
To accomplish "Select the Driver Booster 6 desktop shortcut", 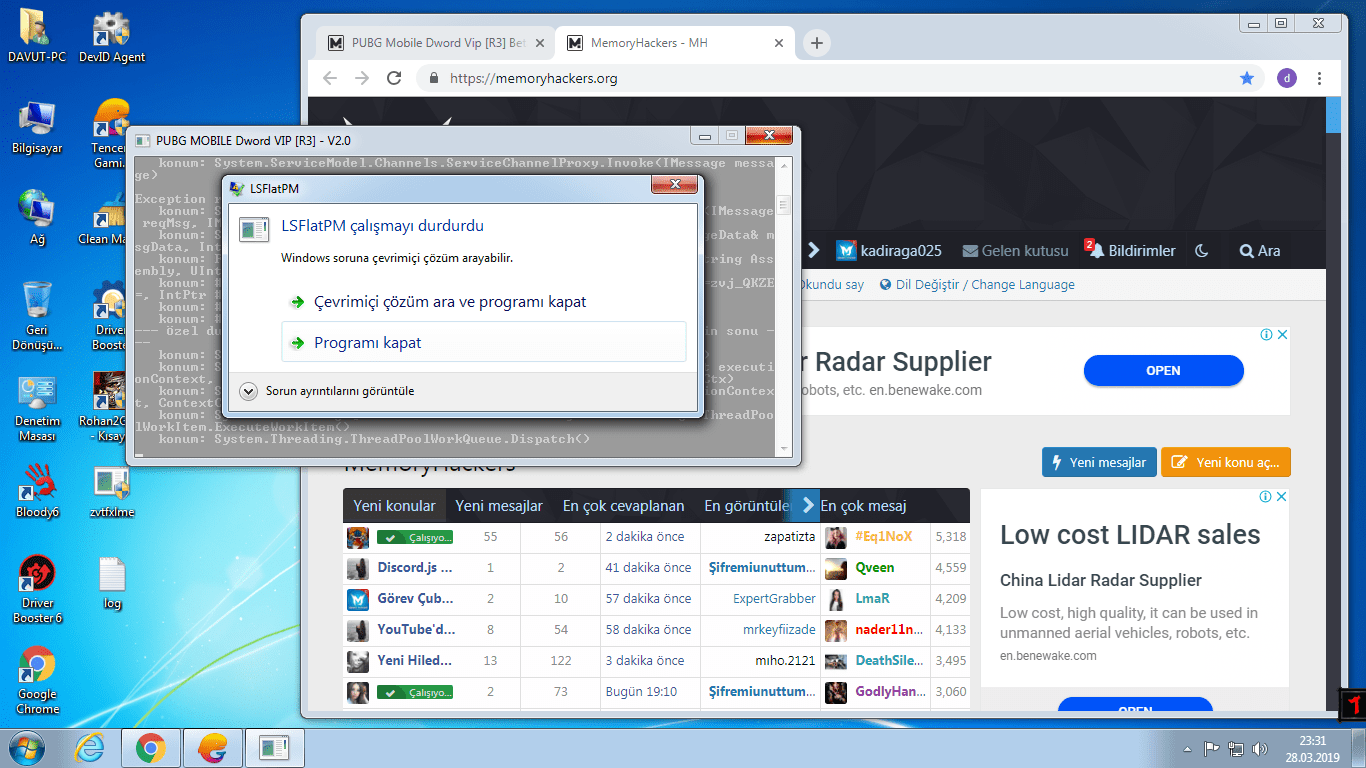I will coord(37,590).
